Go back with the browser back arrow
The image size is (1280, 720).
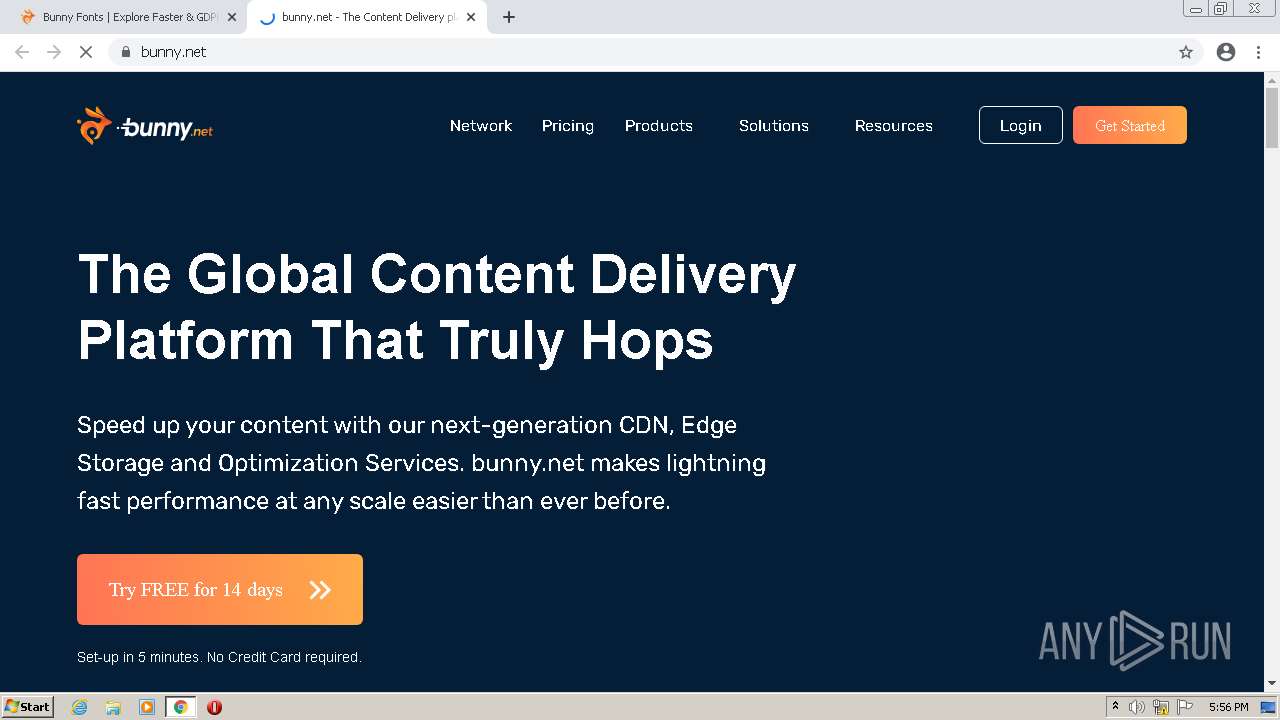pos(22,52)
